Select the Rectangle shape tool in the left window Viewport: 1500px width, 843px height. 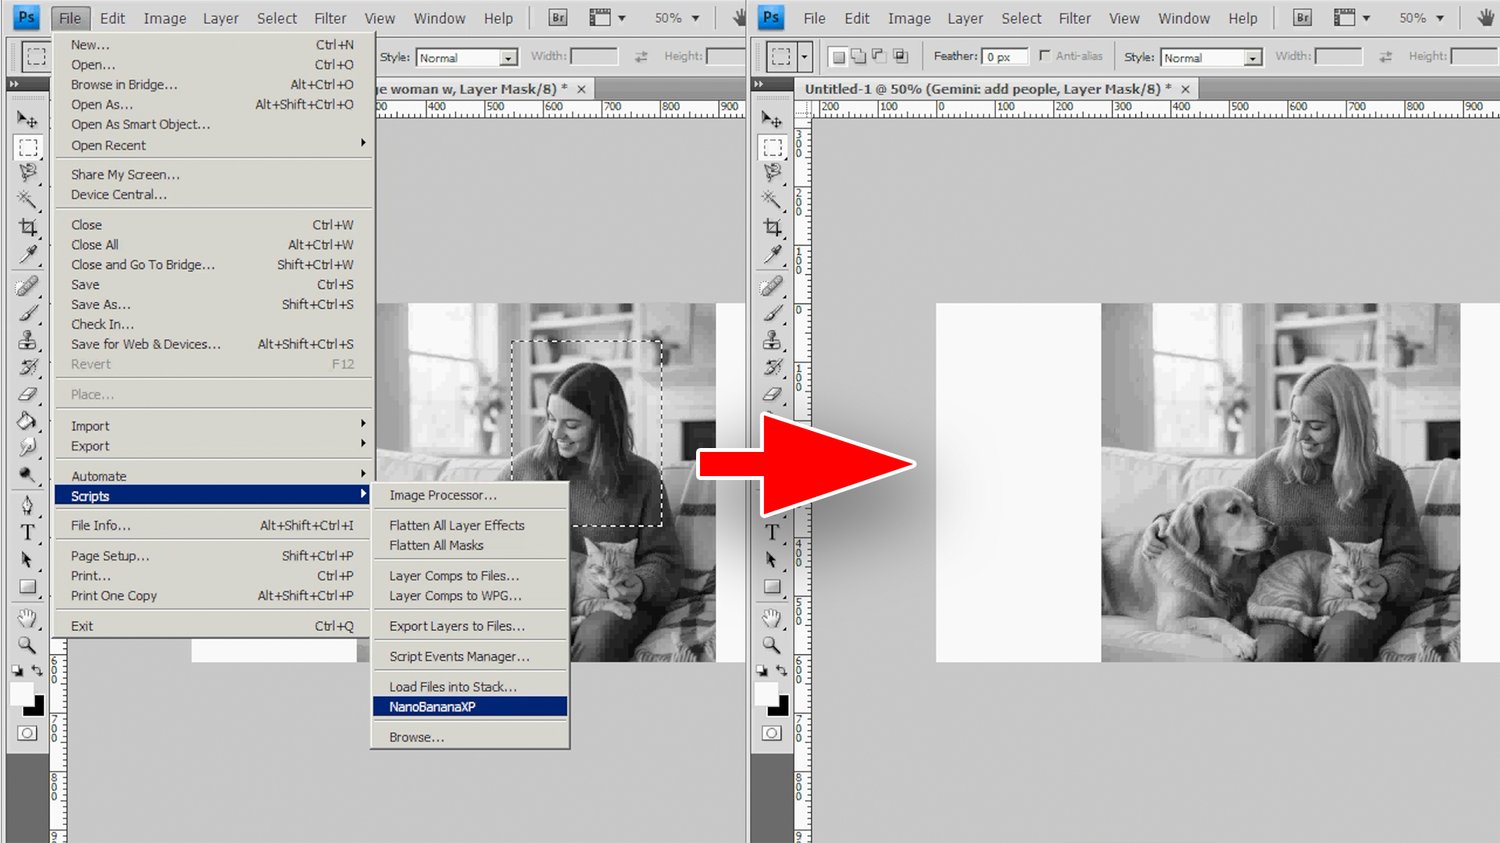tap(27, 587)
